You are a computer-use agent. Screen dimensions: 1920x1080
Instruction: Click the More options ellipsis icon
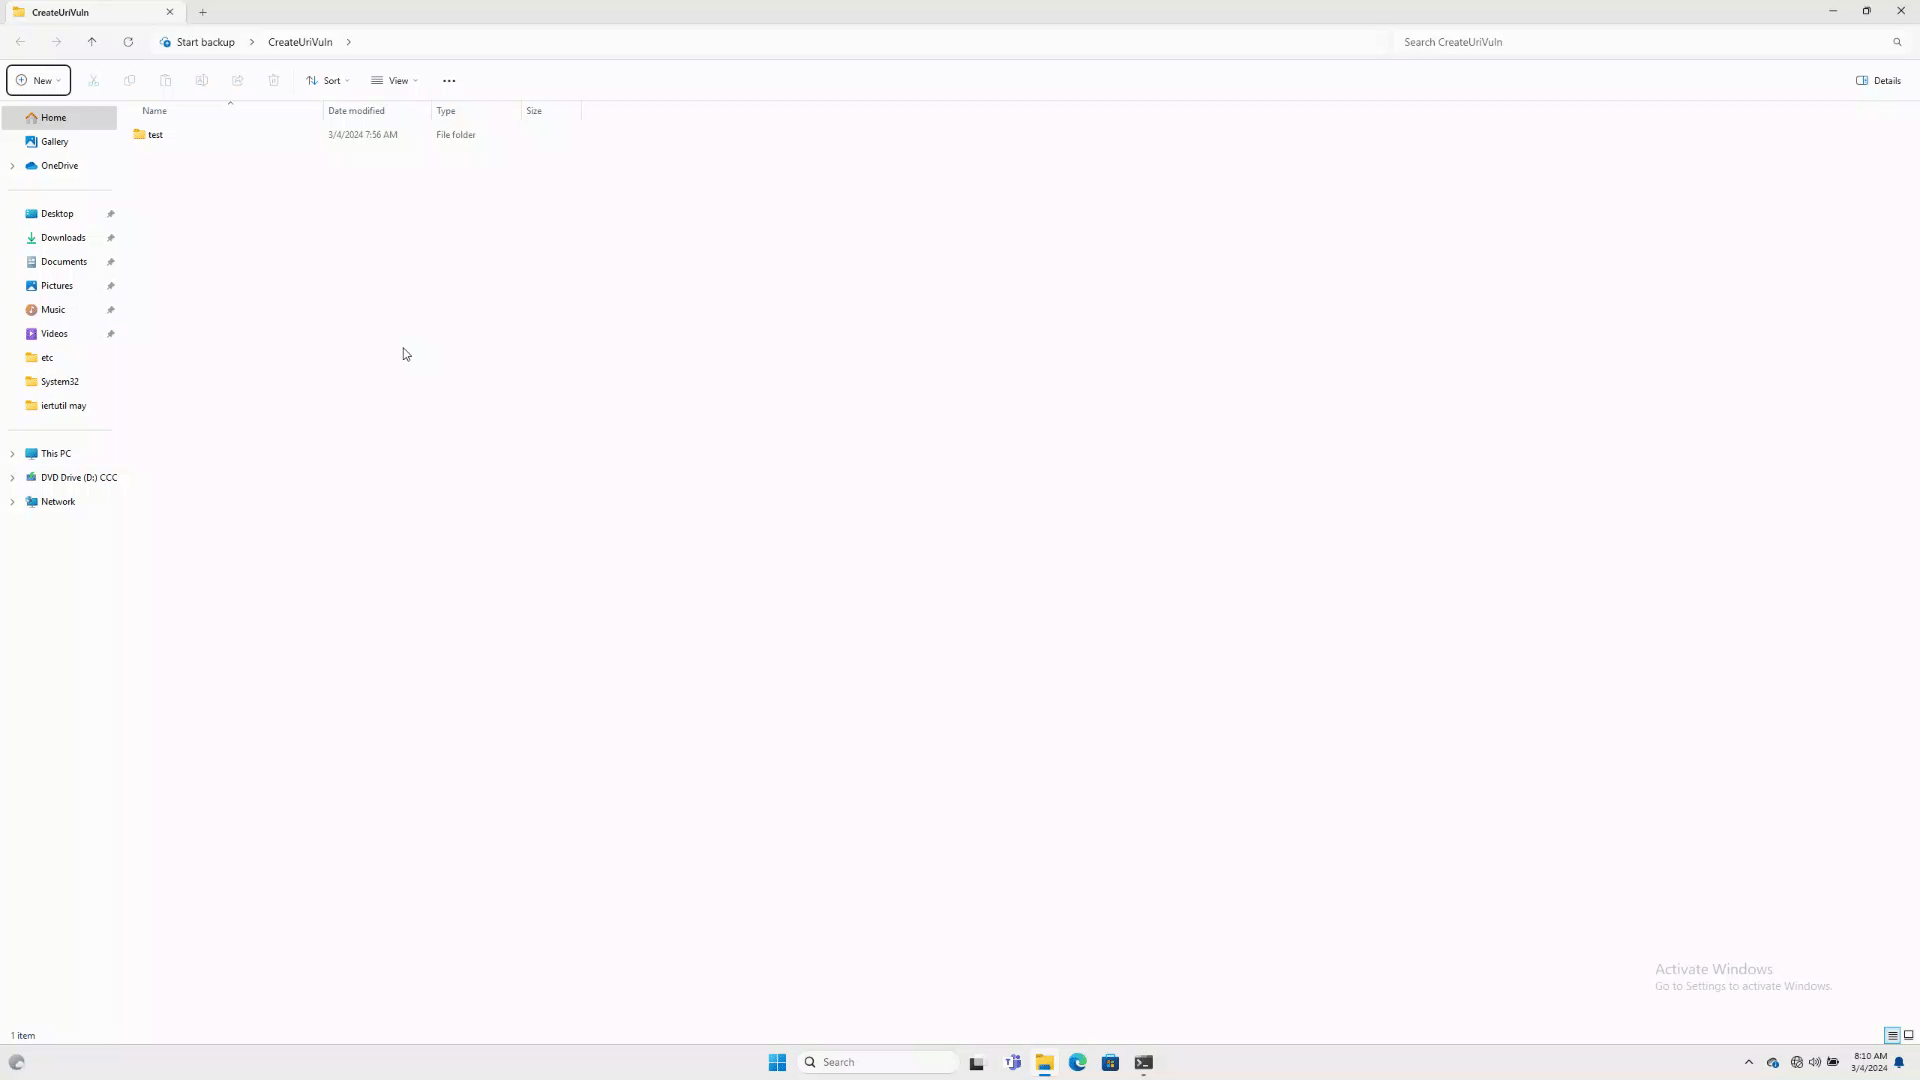pos(448,80)
